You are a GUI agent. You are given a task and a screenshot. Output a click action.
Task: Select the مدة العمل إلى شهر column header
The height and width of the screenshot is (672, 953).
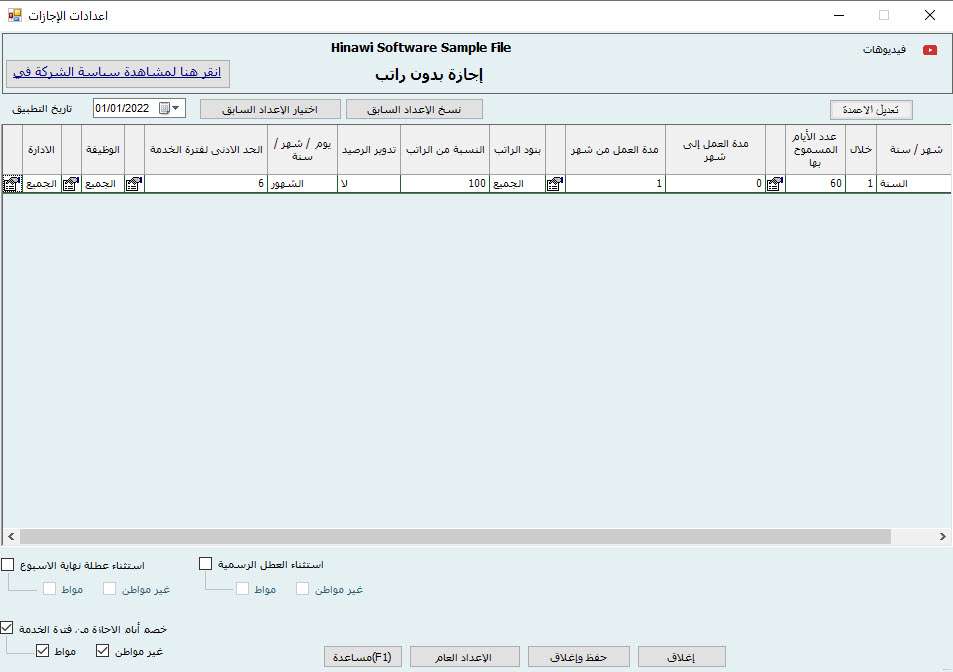715,149
